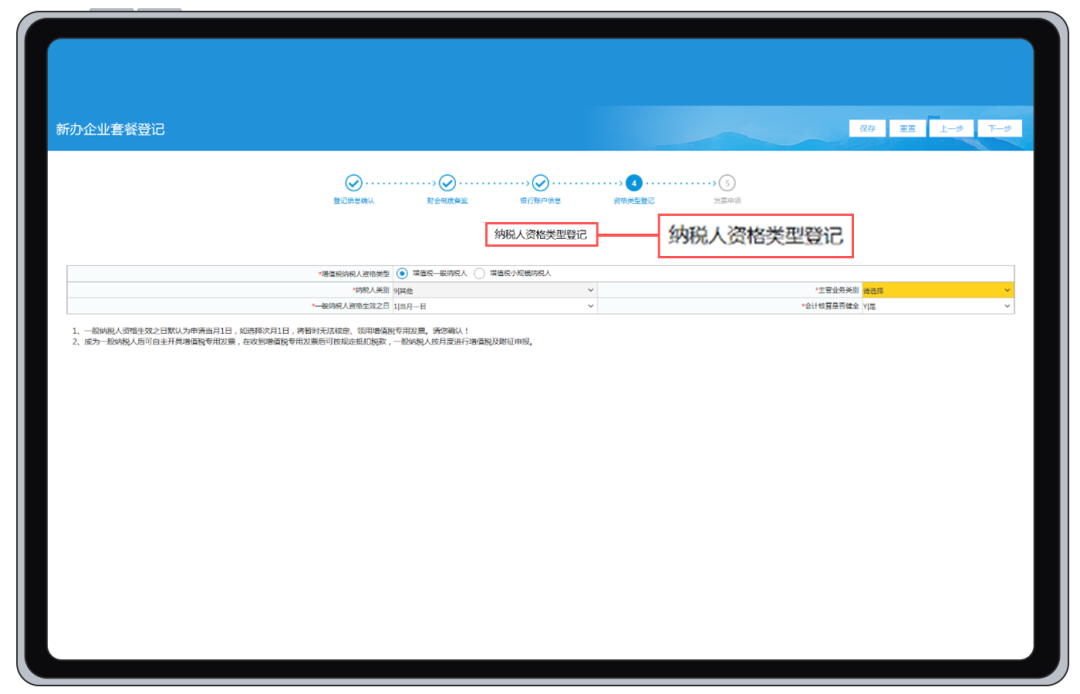This screenshot has height=694, width=1080.
Task: Click step 1 checkmark 登记信息确认
Action: point(353,183)
